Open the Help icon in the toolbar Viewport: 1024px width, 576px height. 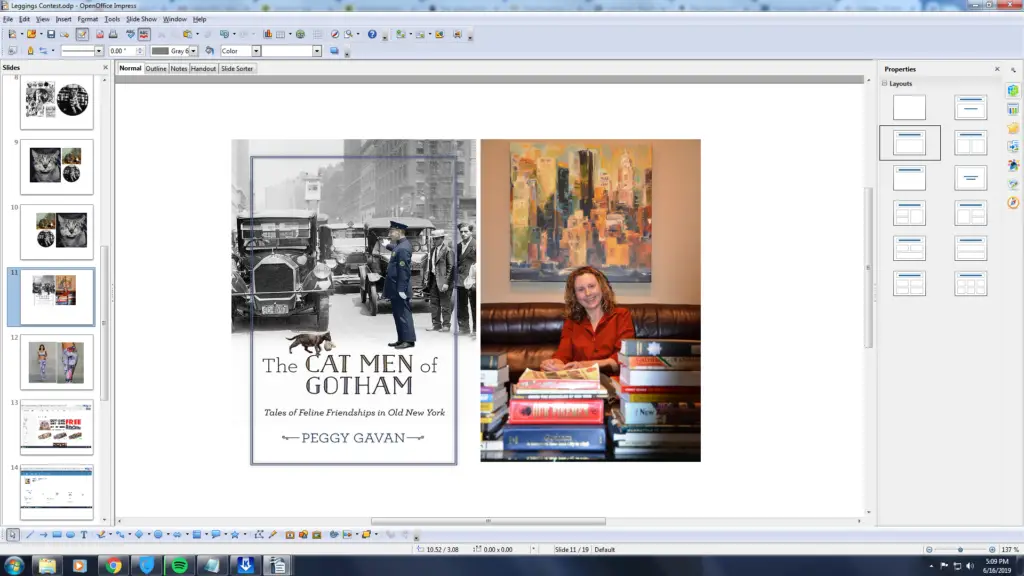[x=372, y=34]
